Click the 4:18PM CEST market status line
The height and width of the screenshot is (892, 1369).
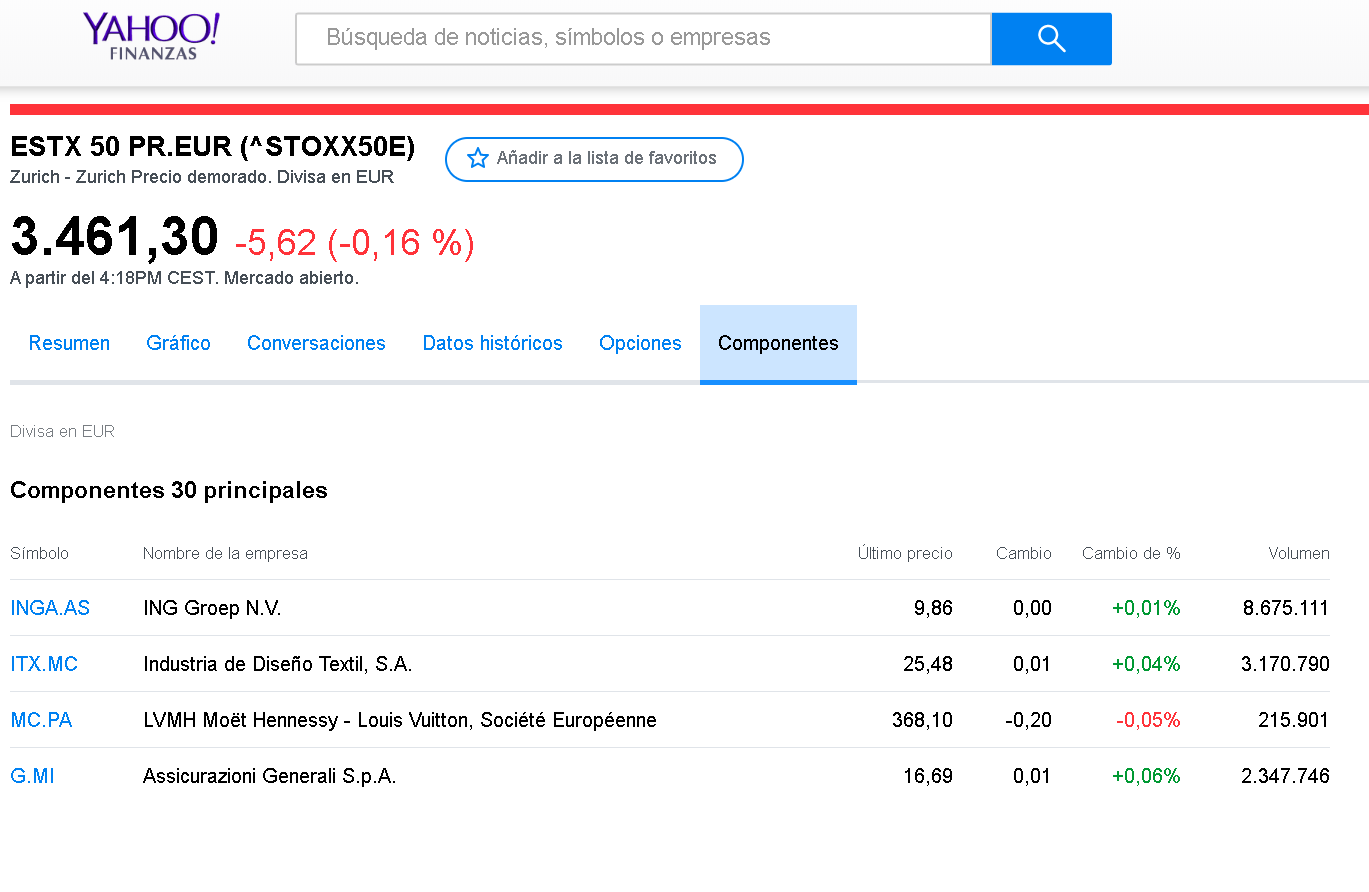(x=184, y=278)
